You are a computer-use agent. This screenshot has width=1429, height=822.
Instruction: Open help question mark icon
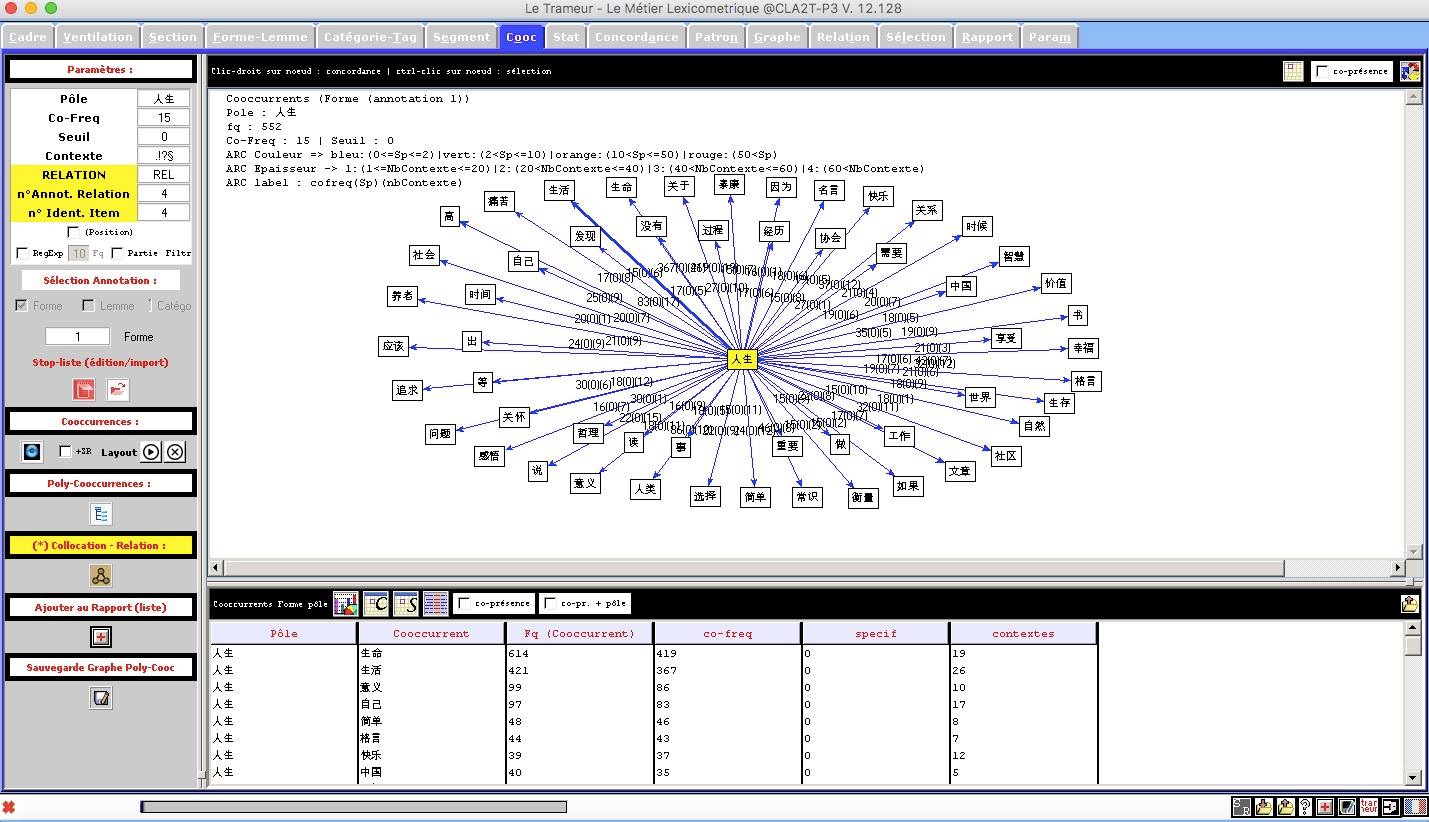[1305, 807]
